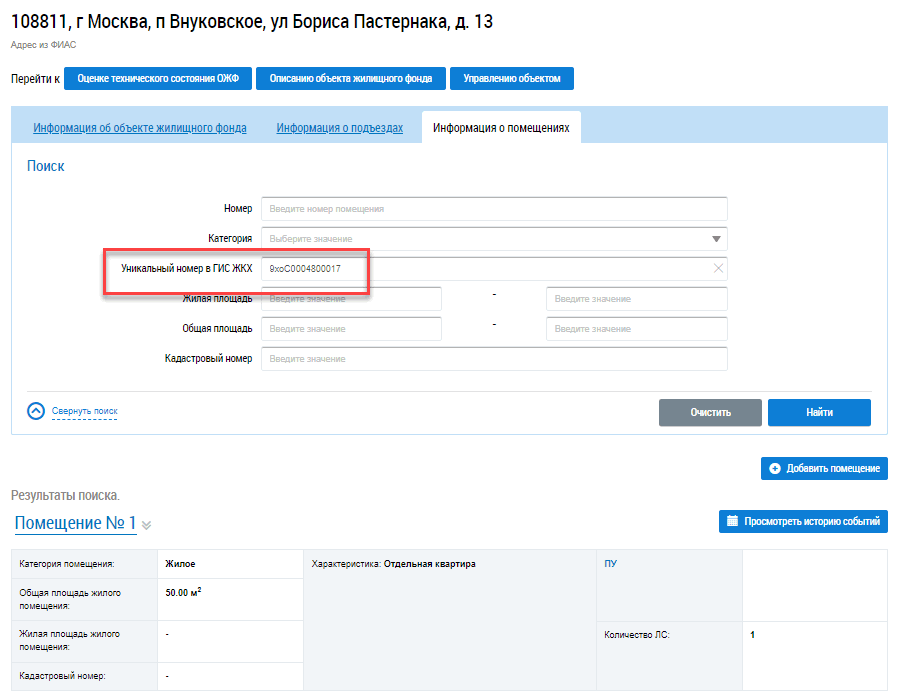This screenshot has height=694, width=899.
Task: Click the Найти button
Action: coord(819,412)
